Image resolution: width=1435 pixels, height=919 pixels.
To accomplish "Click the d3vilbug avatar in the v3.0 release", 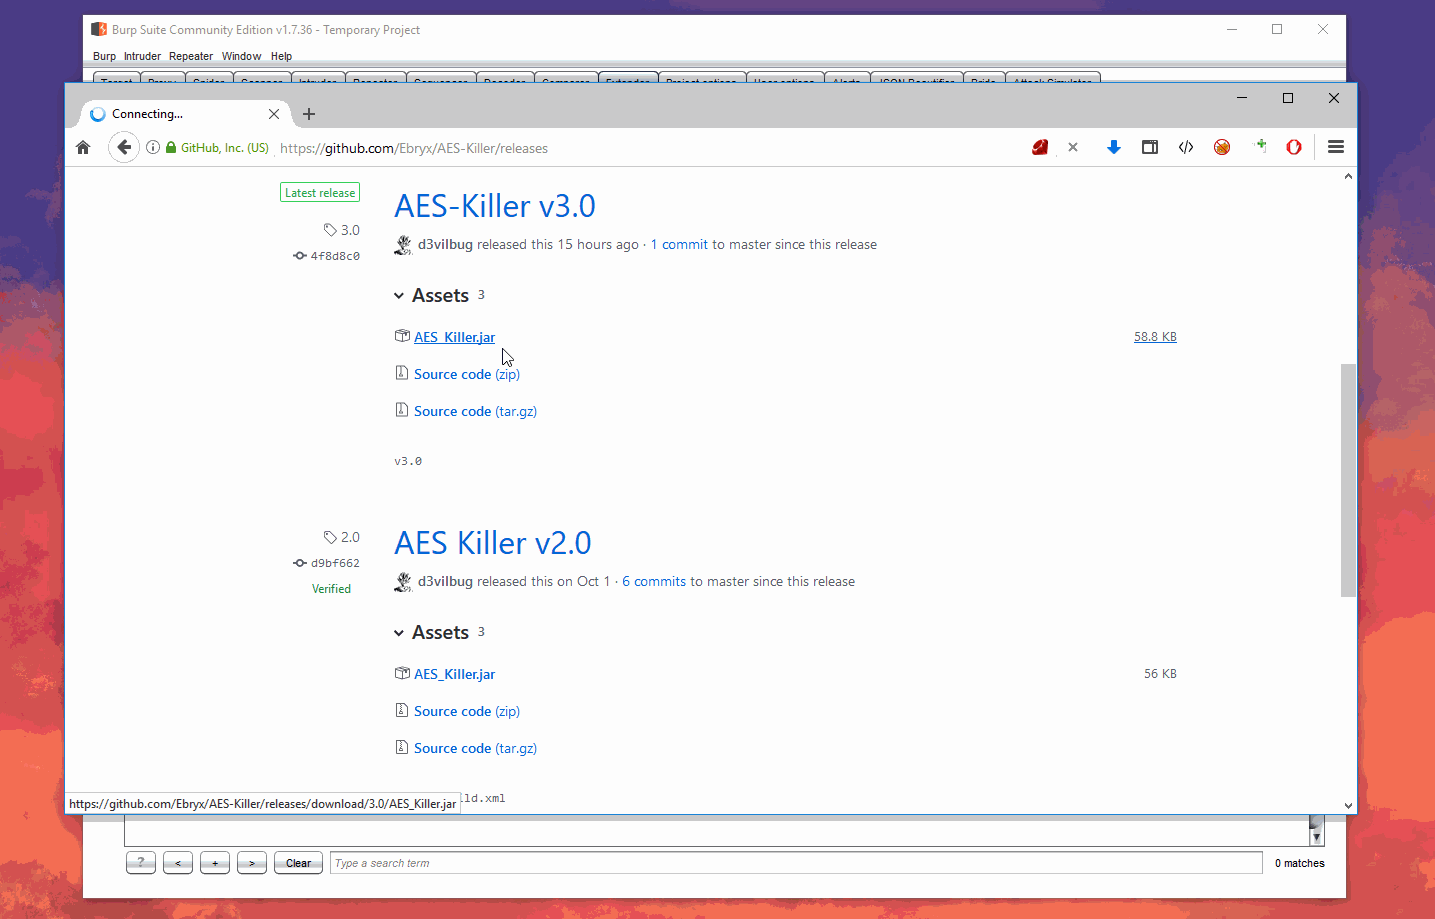I will (x=403, y=245).
